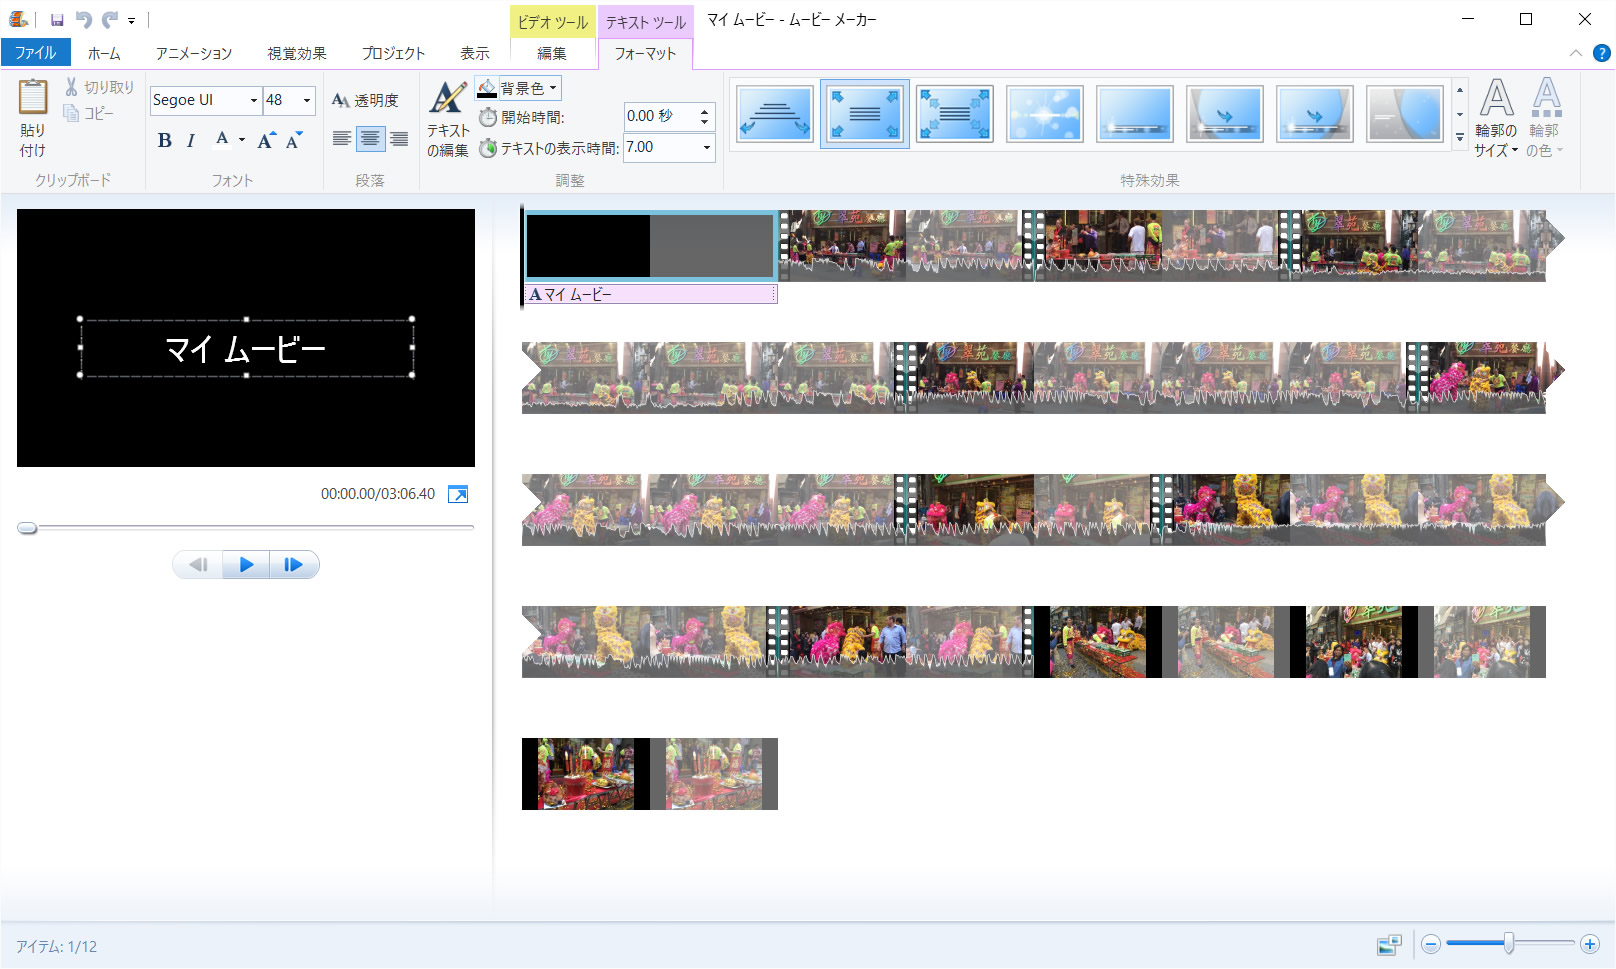Expand the font size 48 dropdown

[x=307, y=100]
